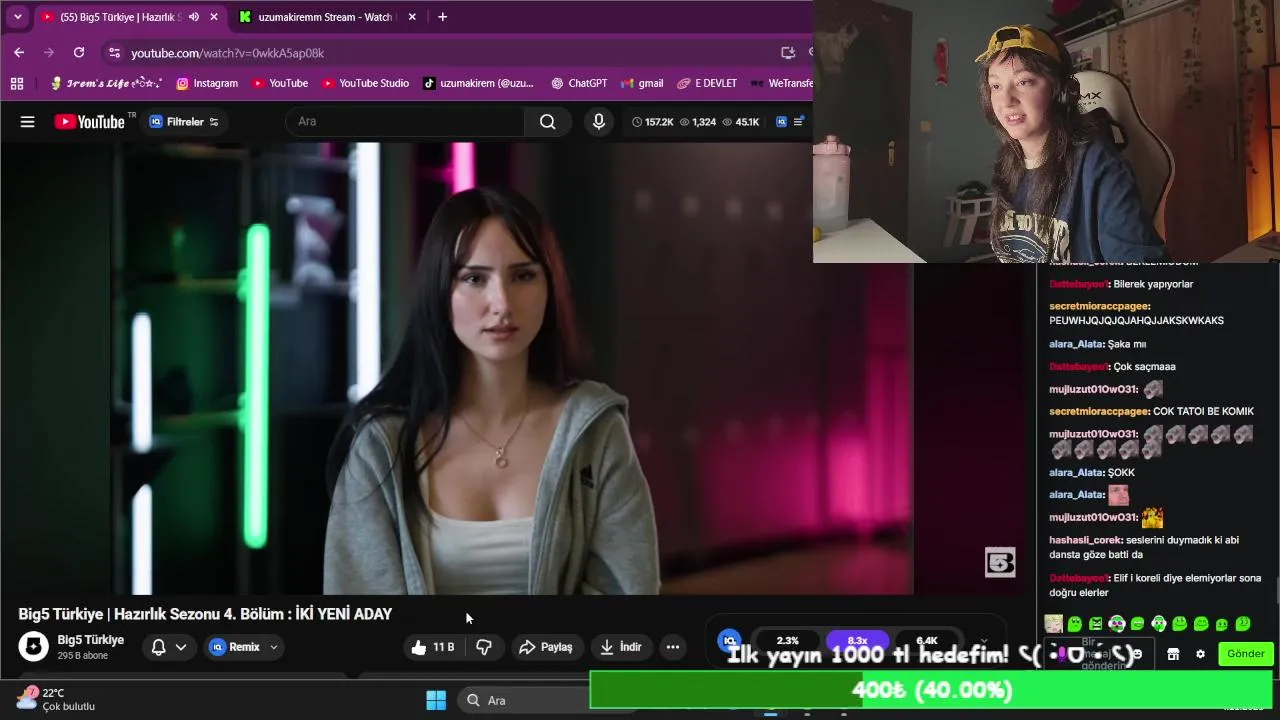Expand the Remix dropdown arrow

coord(274,647)
